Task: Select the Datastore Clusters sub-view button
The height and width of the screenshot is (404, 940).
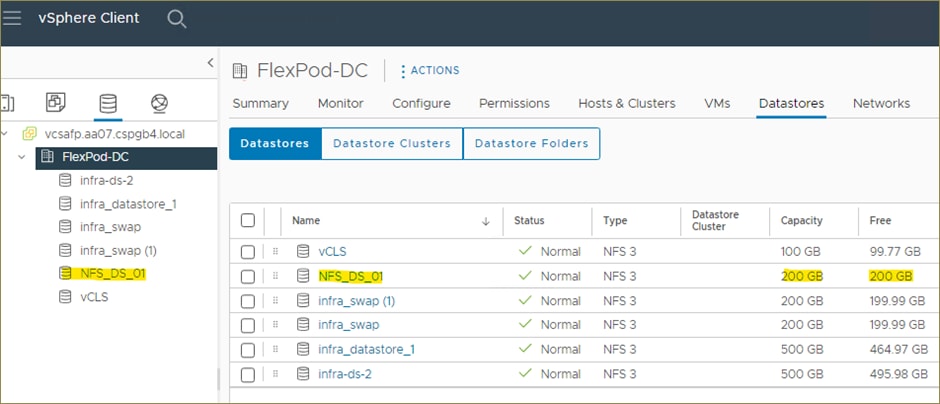Action: click(x=392, y=143)
